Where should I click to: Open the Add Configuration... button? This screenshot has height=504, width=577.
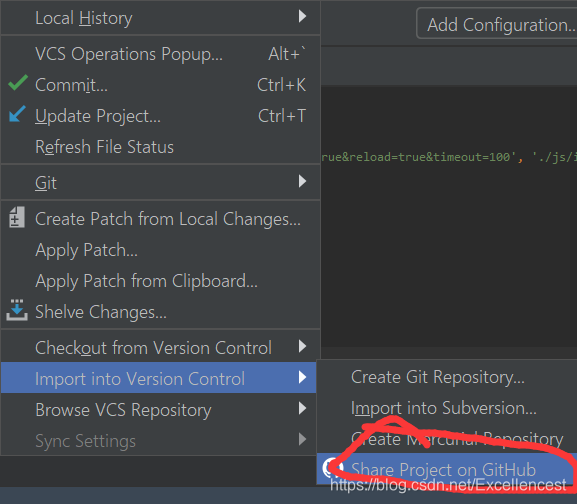click(x=497, y=25)
